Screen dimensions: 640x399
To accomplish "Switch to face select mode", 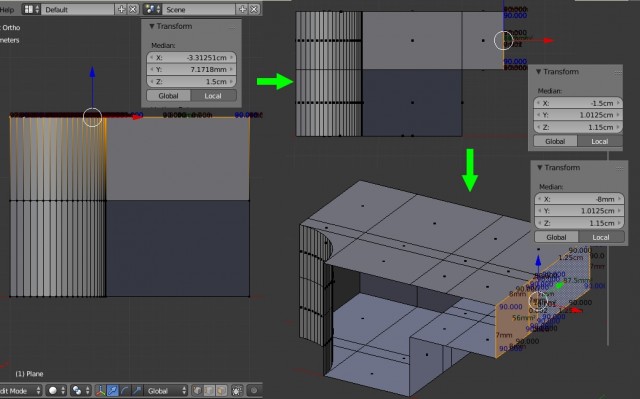I will (221, 390).
